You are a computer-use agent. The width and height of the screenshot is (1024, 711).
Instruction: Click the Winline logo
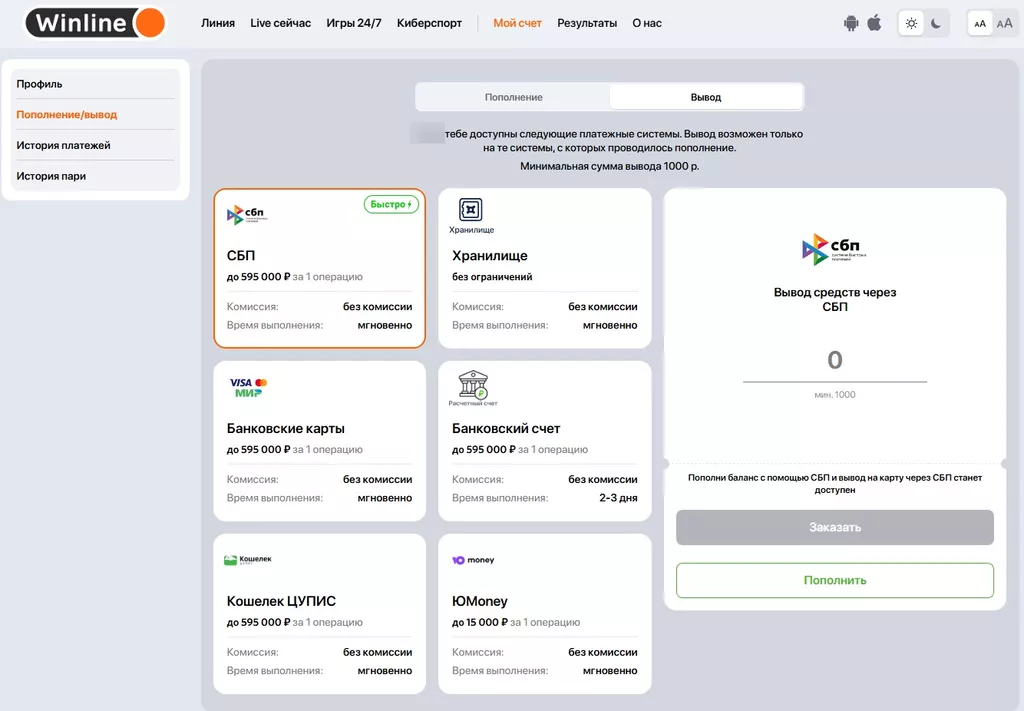pyautogui.click(x=95, y=23)
